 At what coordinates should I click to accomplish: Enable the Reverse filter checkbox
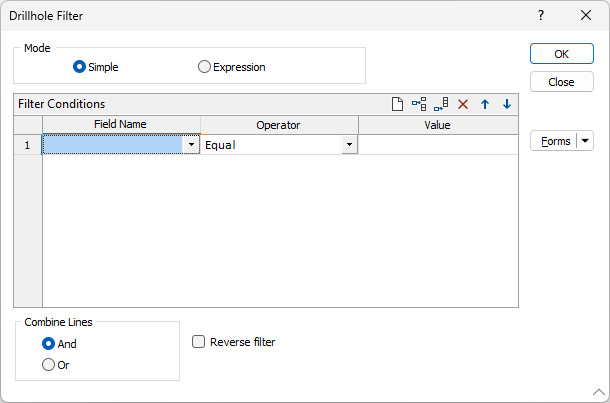[198, 342]
